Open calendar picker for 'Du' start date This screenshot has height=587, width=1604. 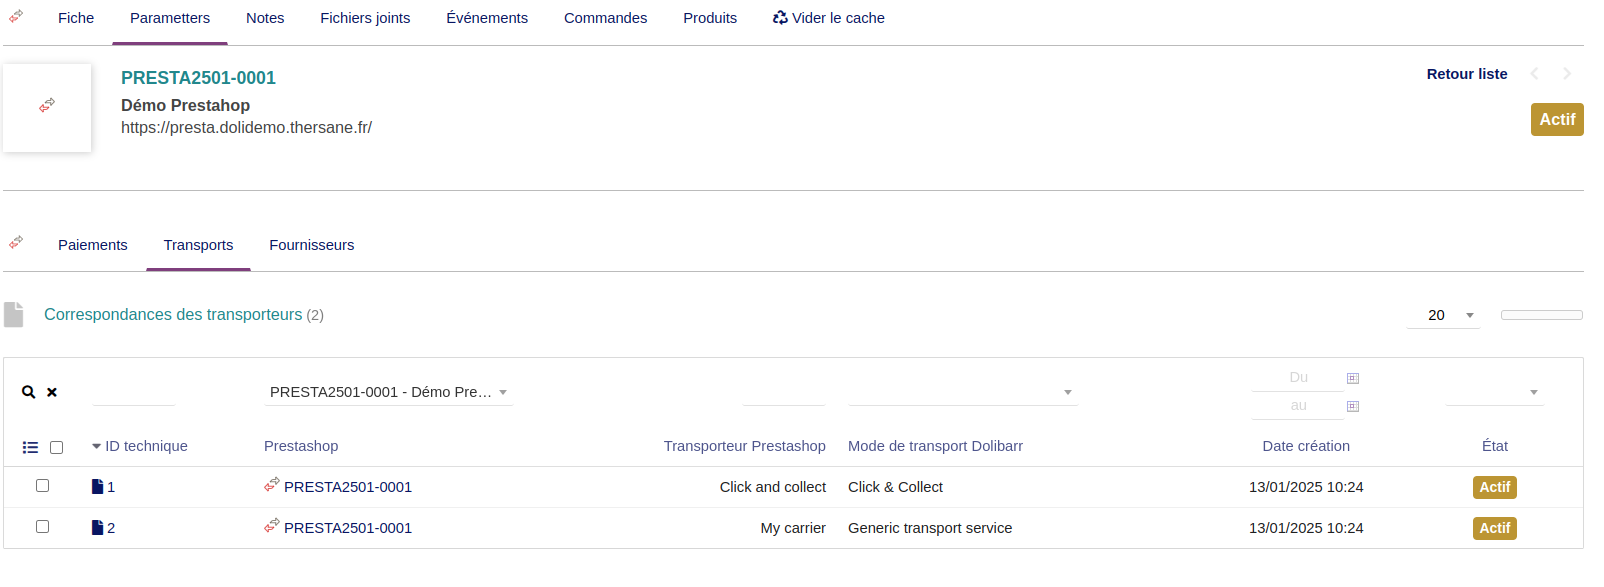point(1352,378)
